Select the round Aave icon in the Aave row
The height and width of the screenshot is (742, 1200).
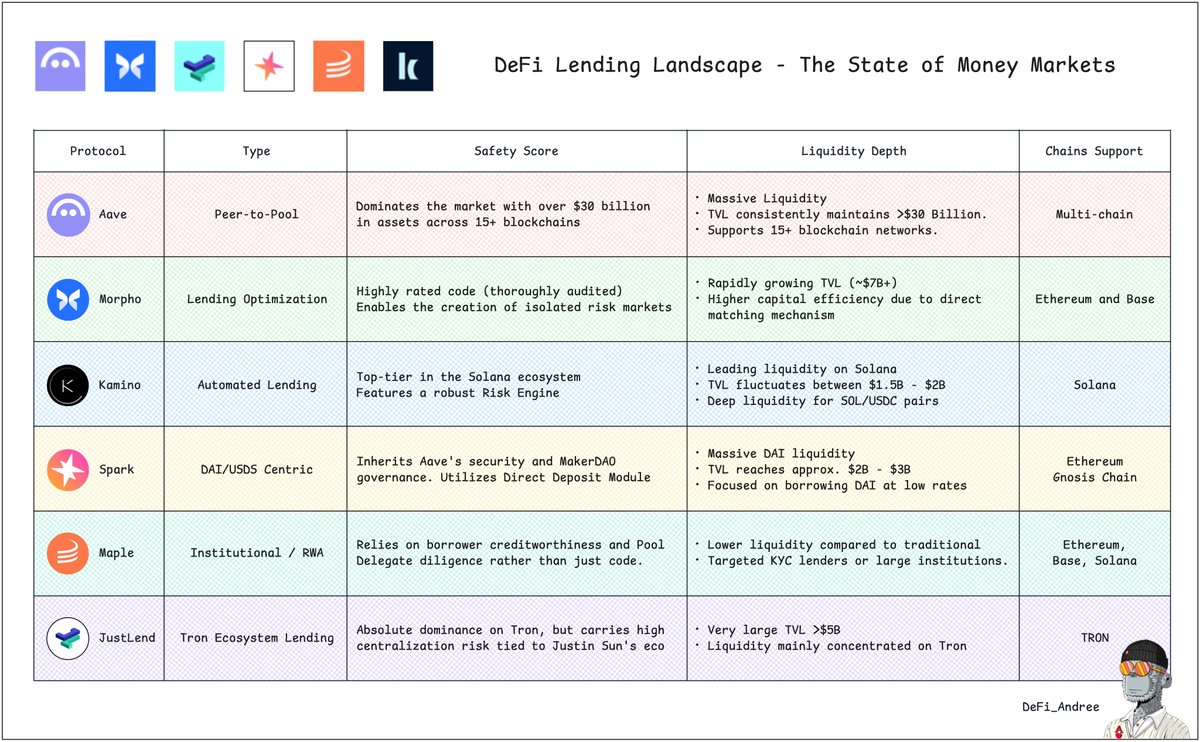pos(68,215)
